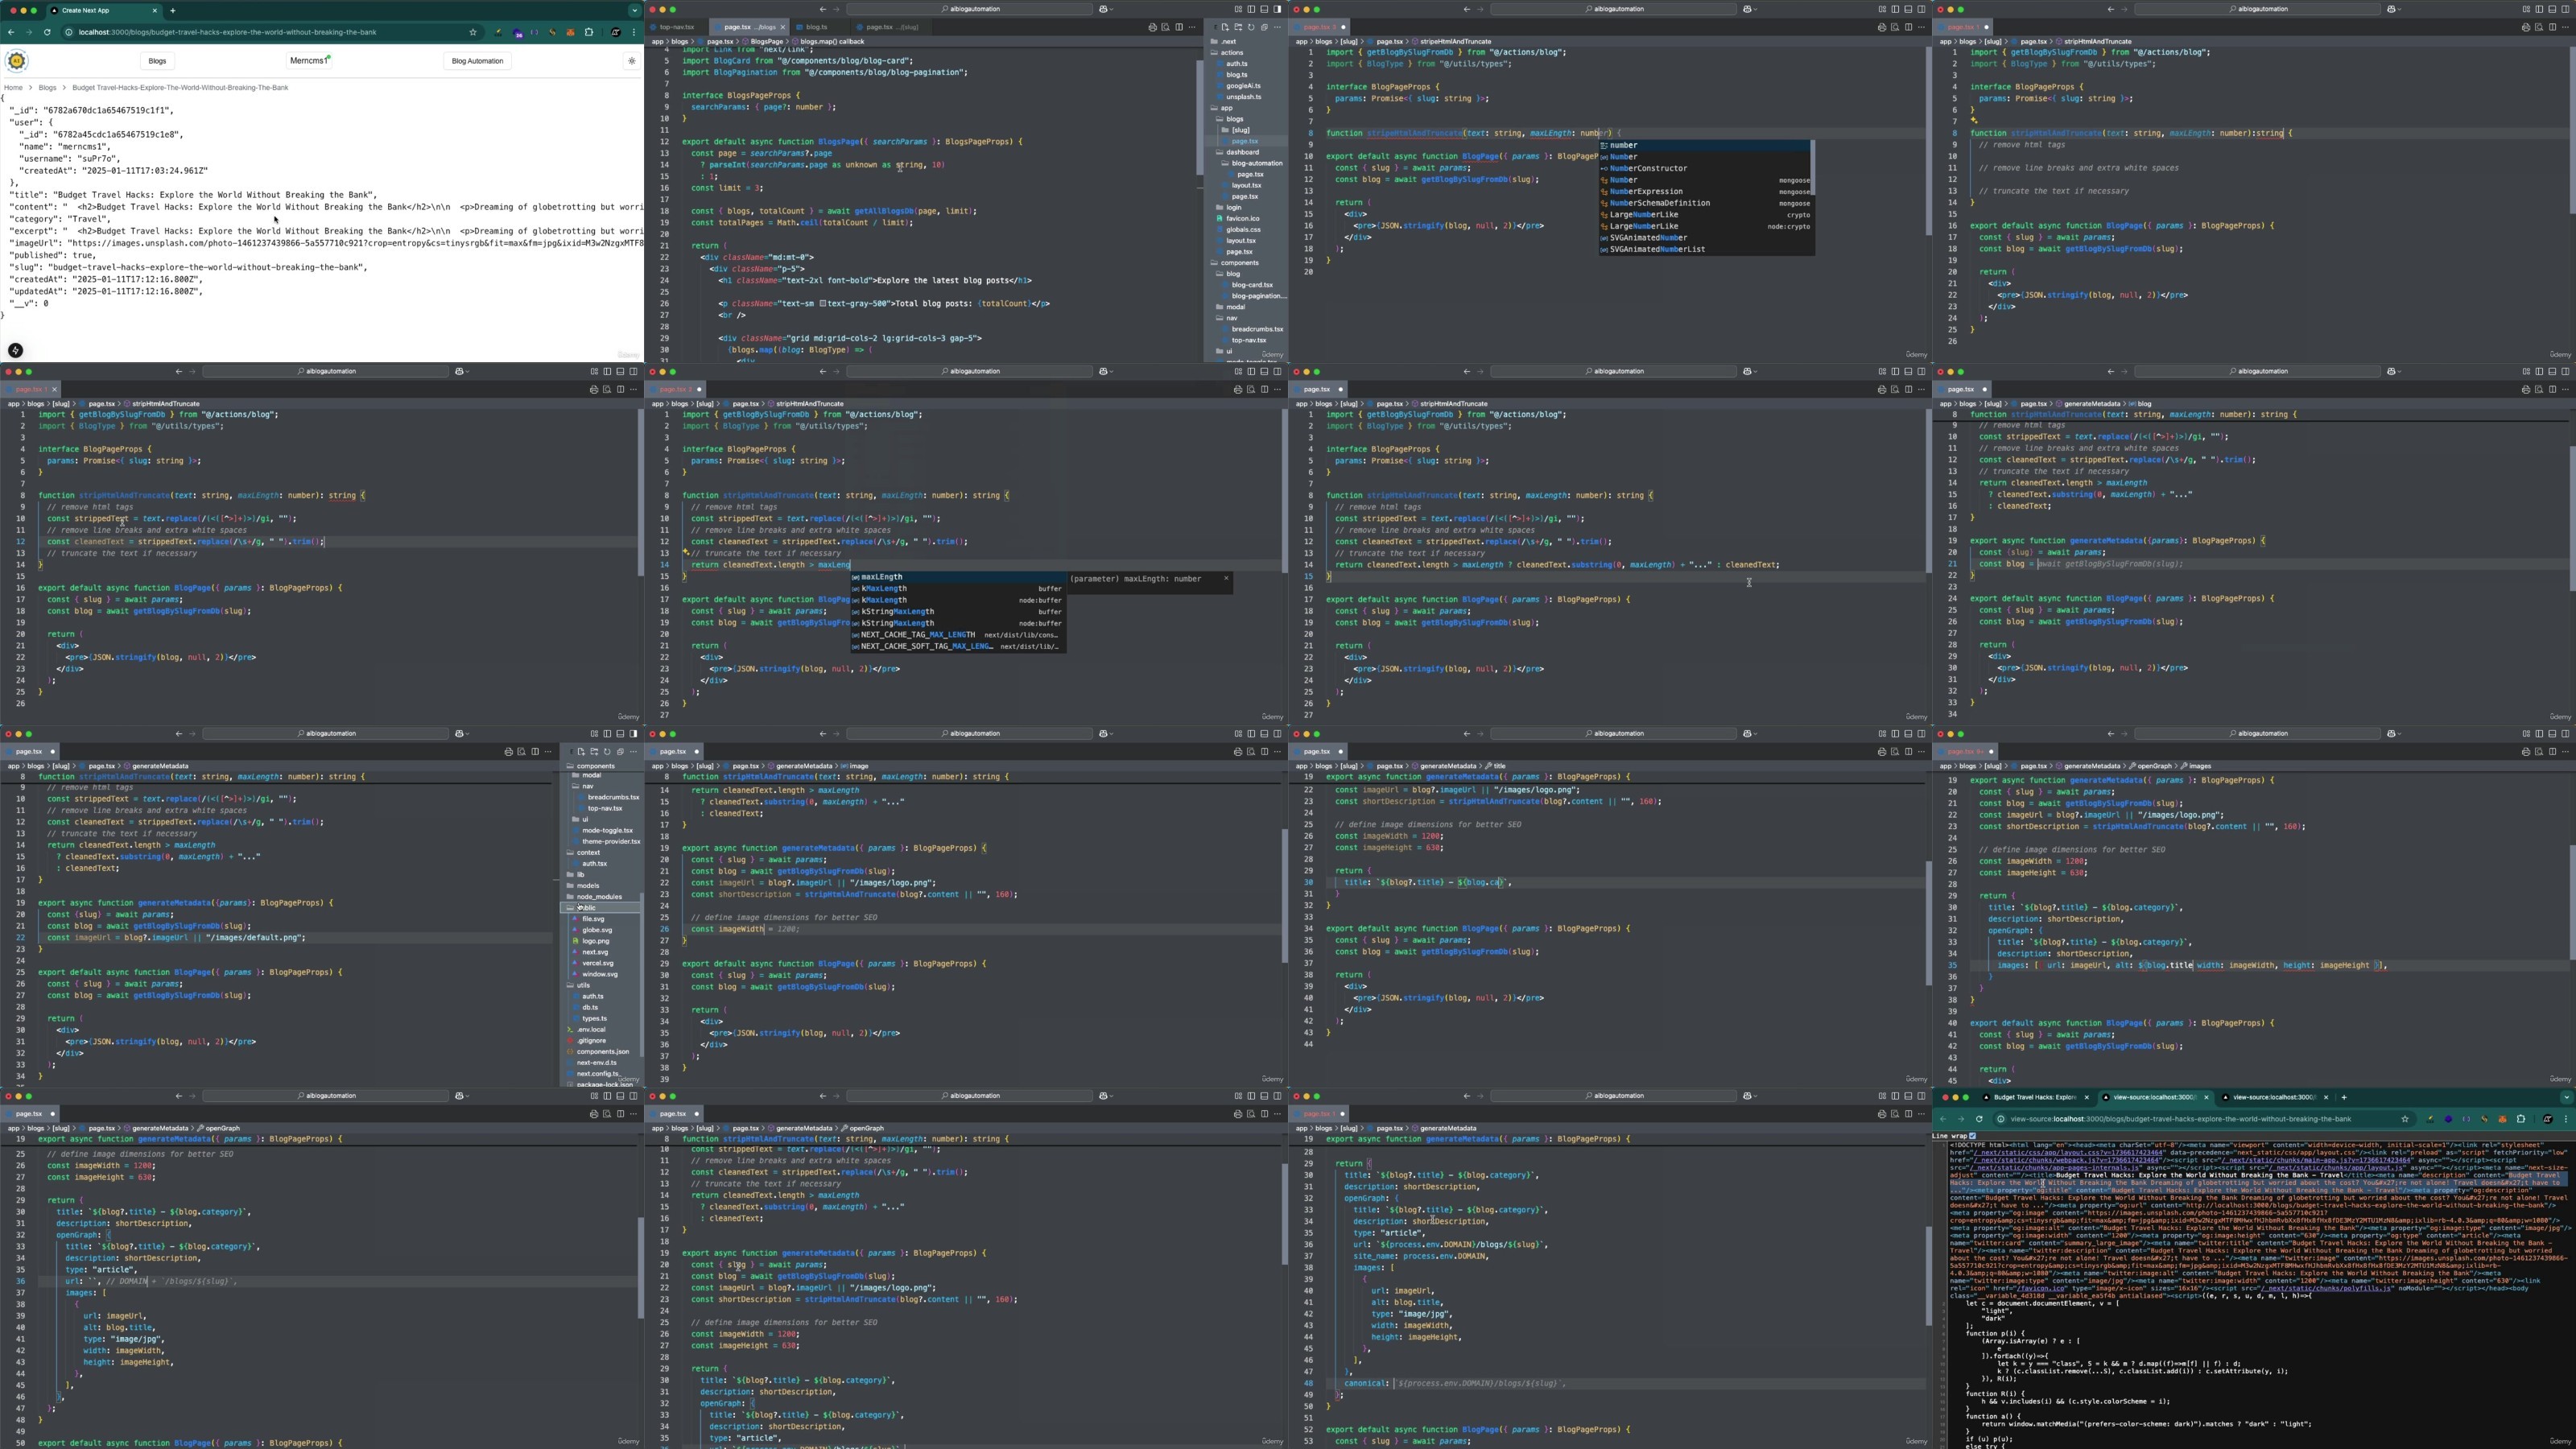
Task: Open the Next.js dev tools lightning indicator
Action: point(15,350)
